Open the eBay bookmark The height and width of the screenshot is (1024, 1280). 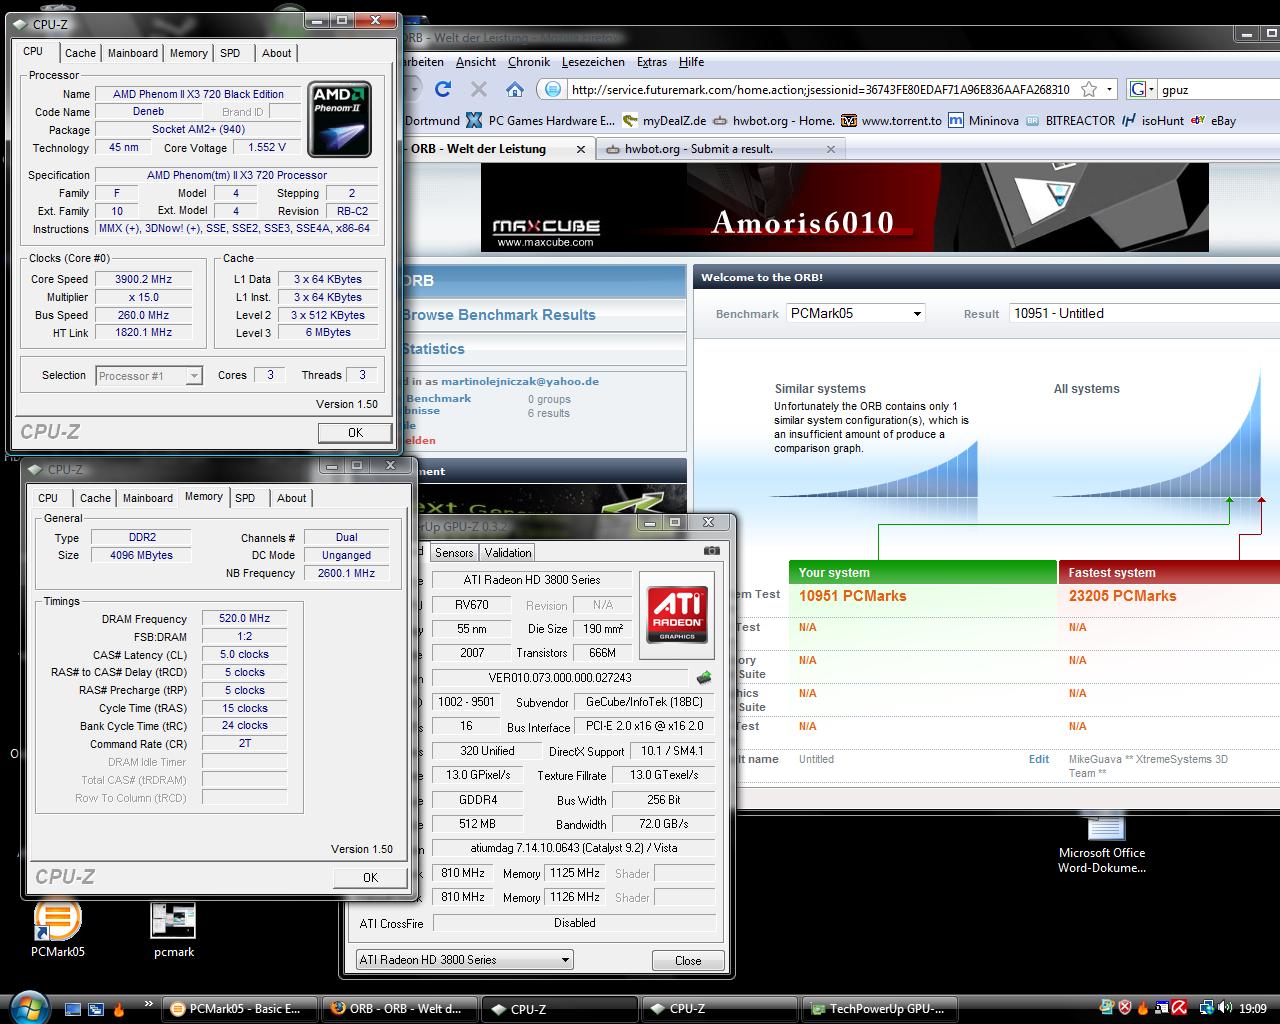coord(1213,120)
